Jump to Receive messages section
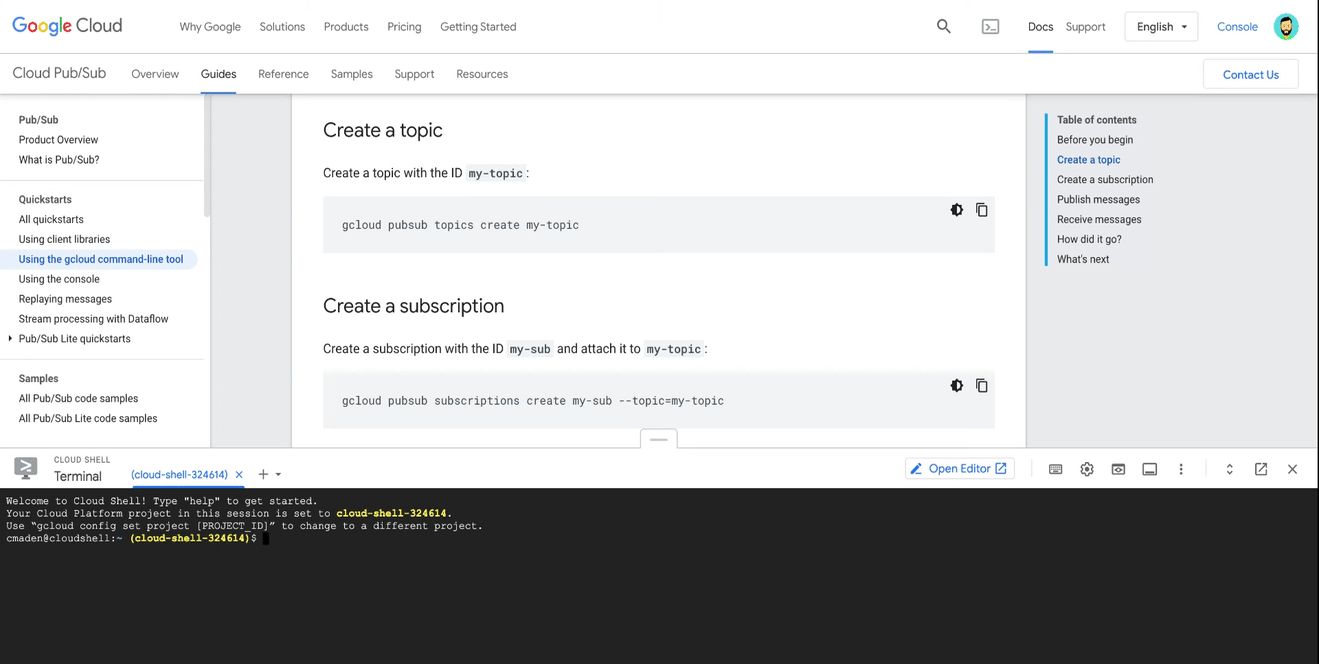This screenshot has width=1319, height=664. click(x=1099, y=220)
